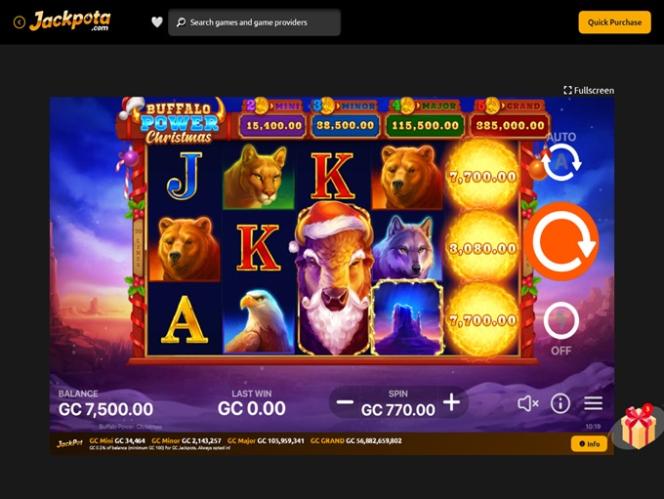Click the Quick Purchase button
The height and width of the screenshot is (499, 664).
click(614, 22)
